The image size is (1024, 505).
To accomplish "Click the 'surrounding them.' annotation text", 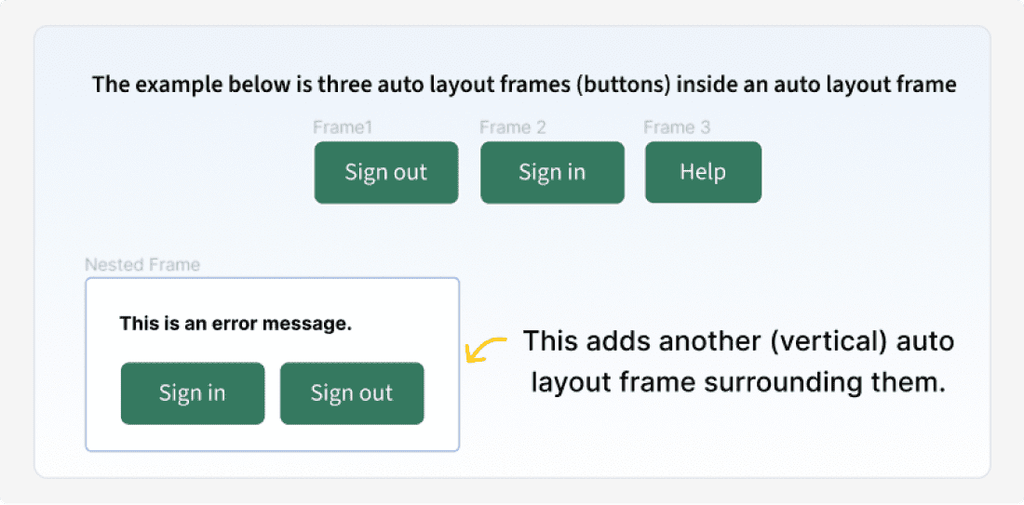I will 838,382.
